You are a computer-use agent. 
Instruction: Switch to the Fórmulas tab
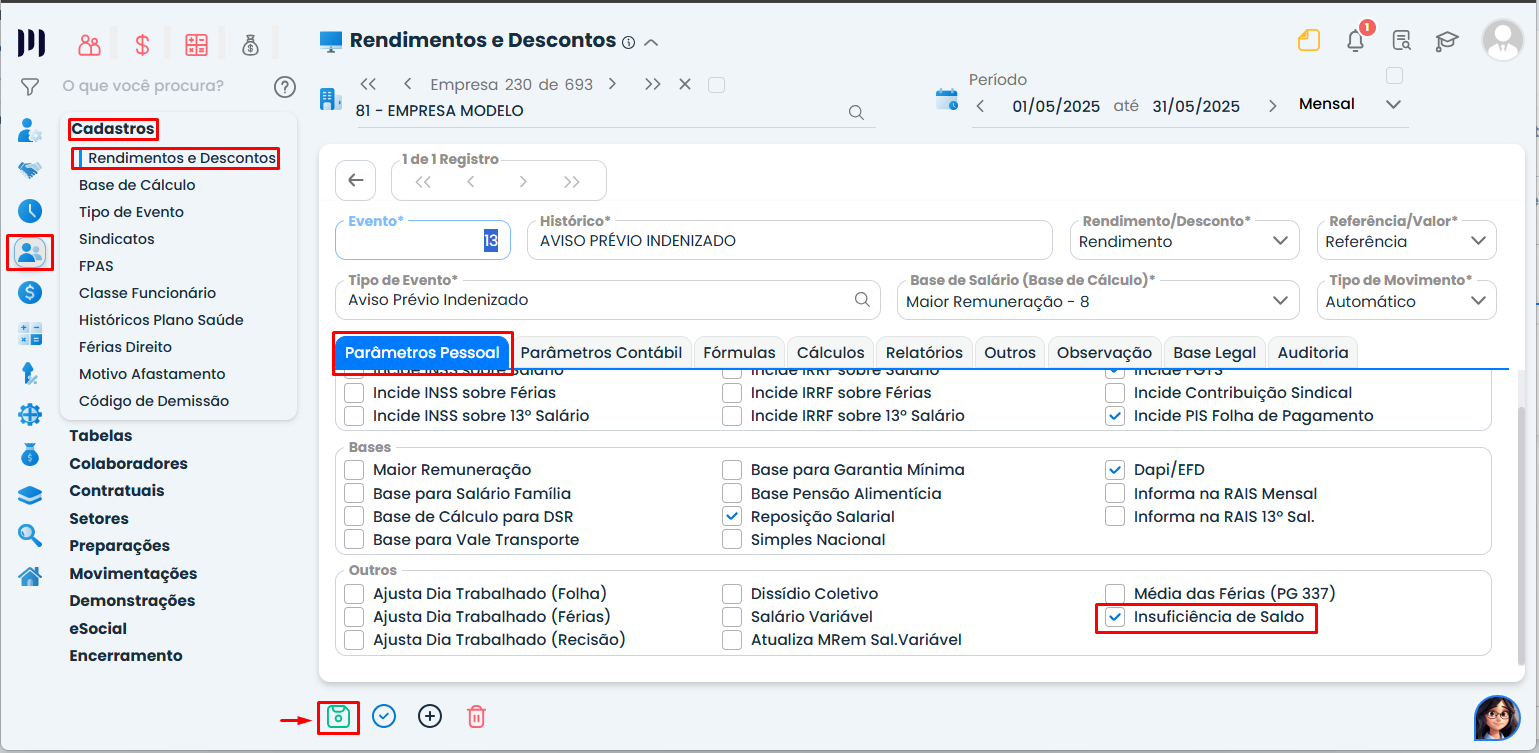[x=739, y=353]
